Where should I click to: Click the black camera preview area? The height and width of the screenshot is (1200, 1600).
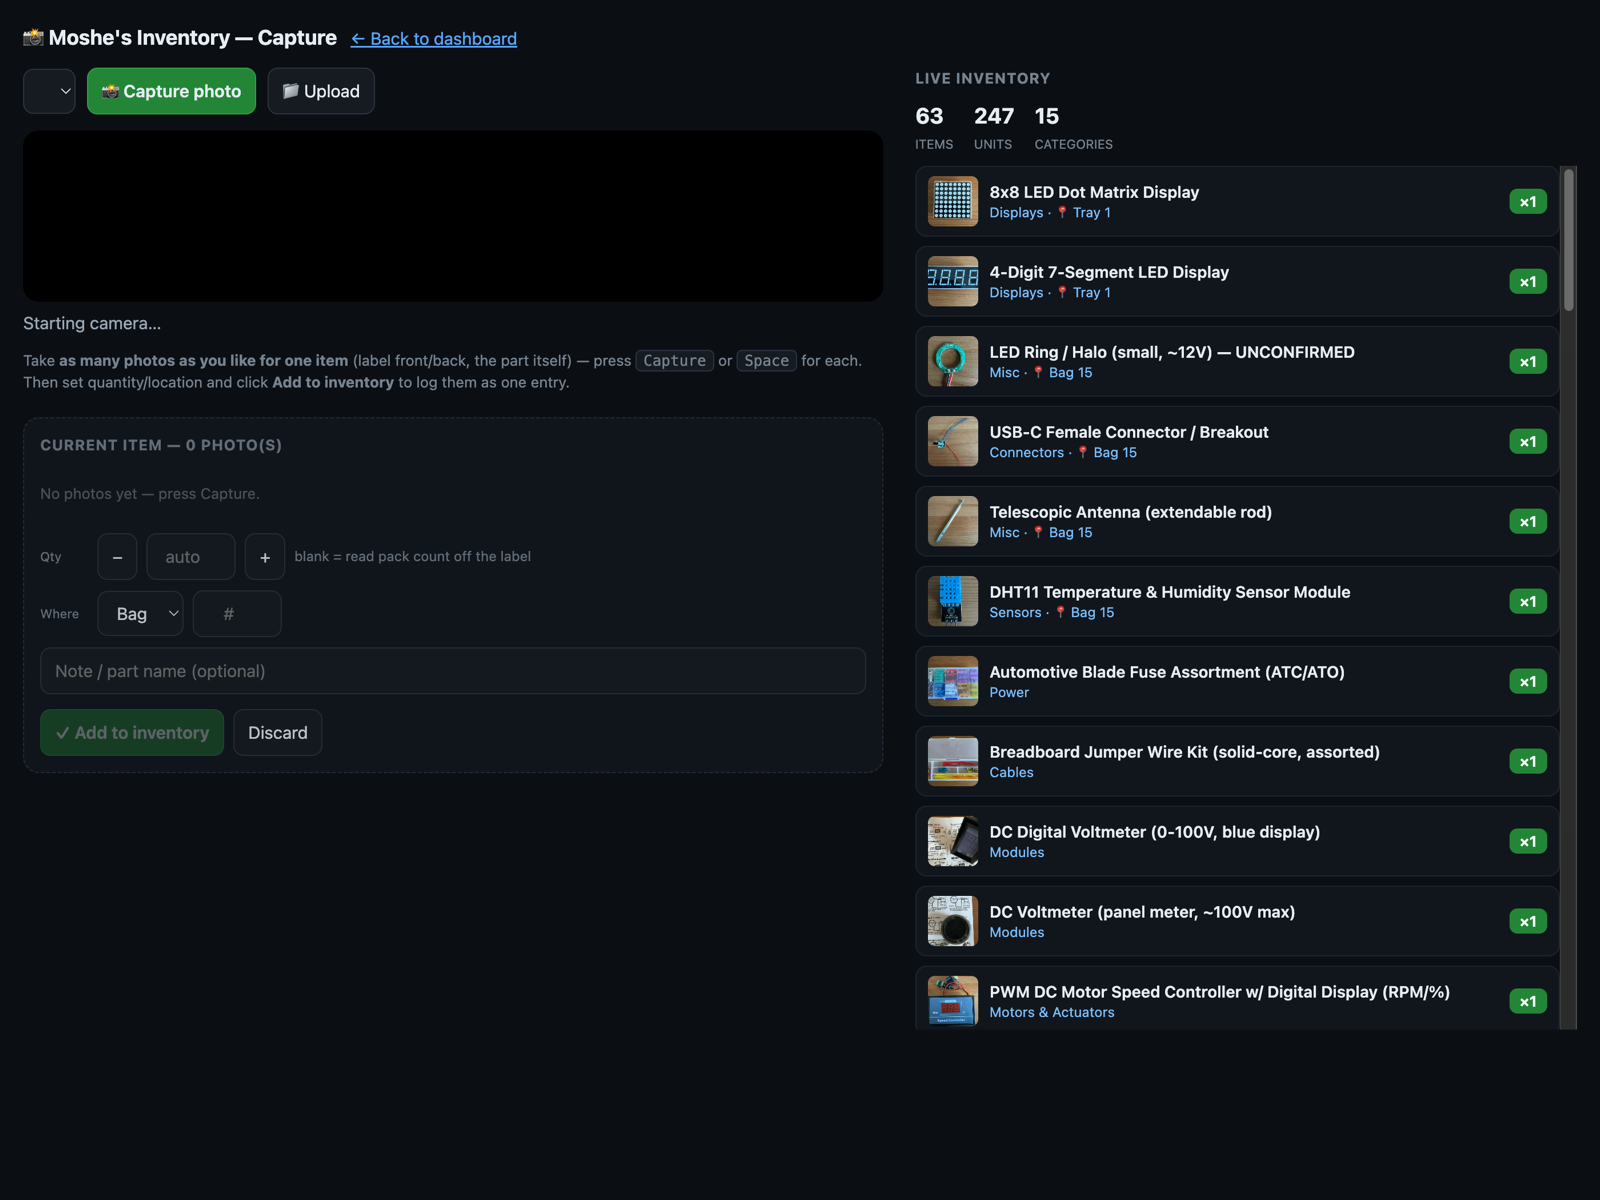(x=453, y=216)
